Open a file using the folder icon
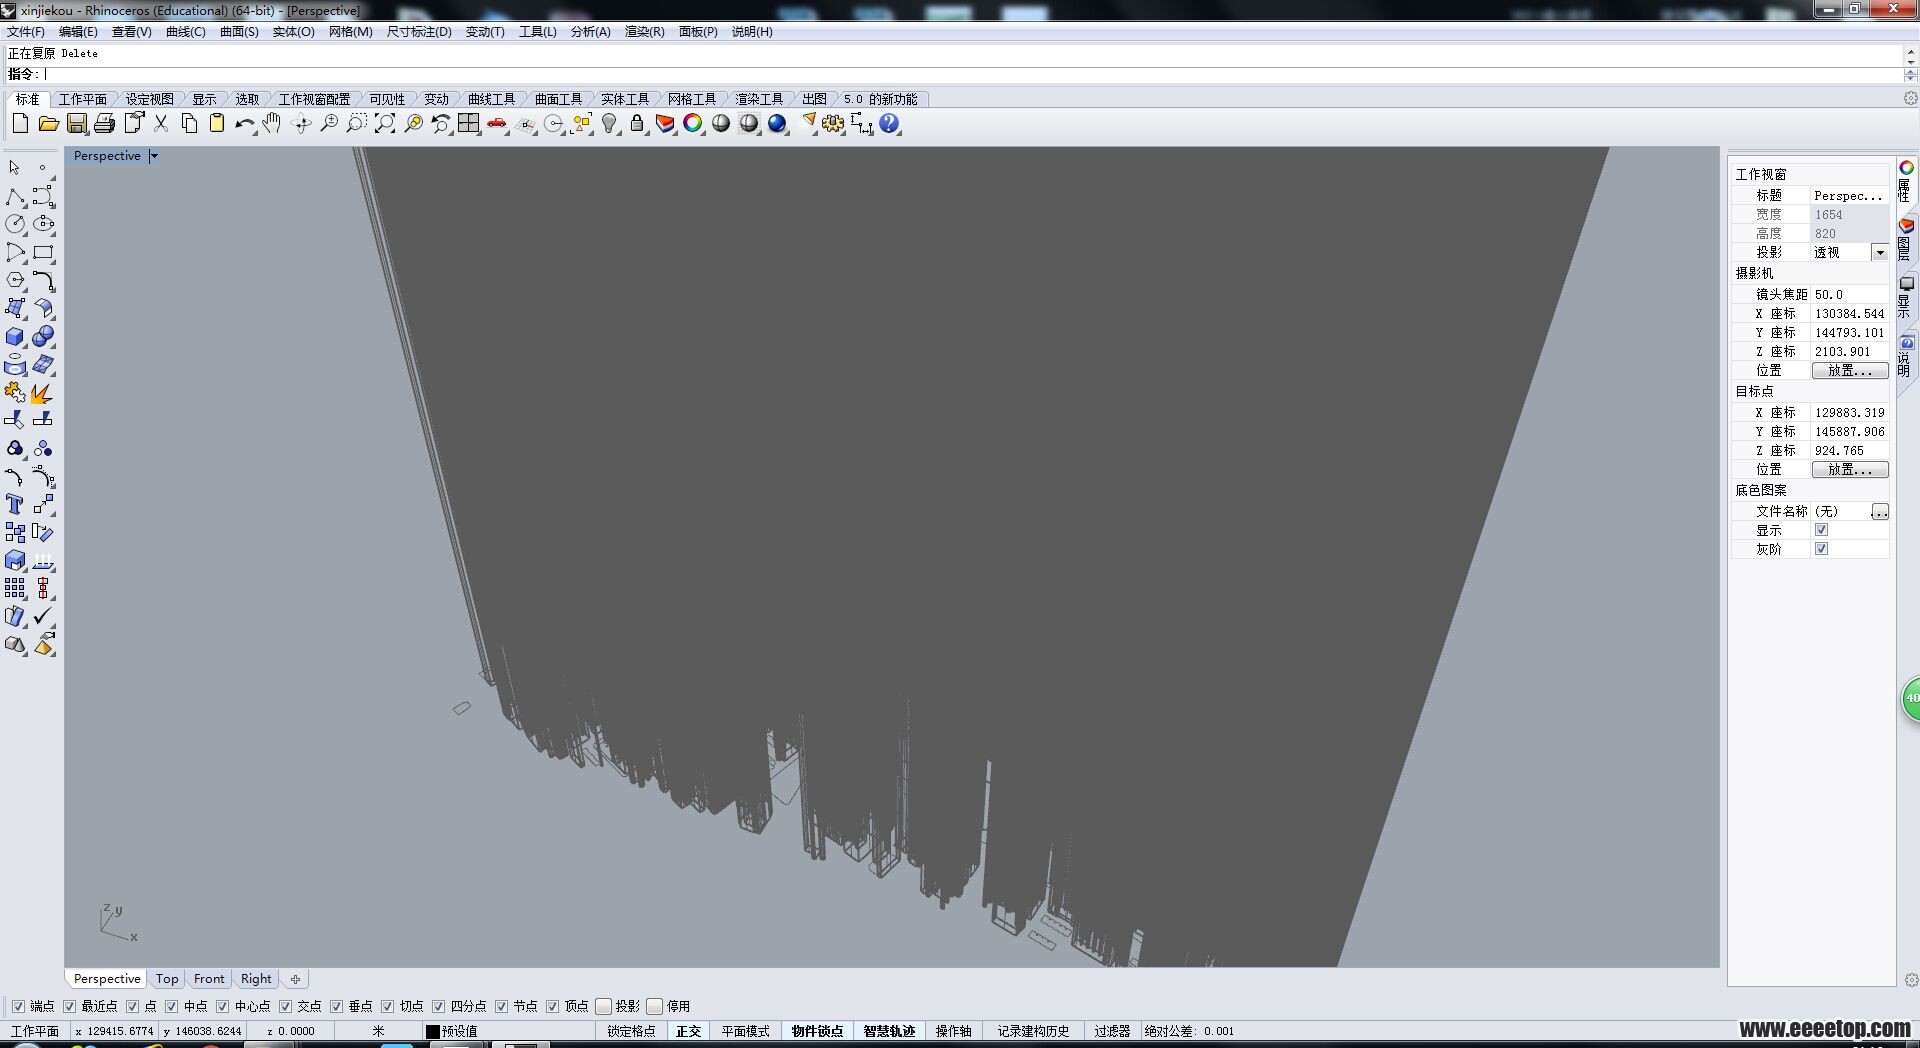This screenshot has height=1048, width=1920. point(48,123)
